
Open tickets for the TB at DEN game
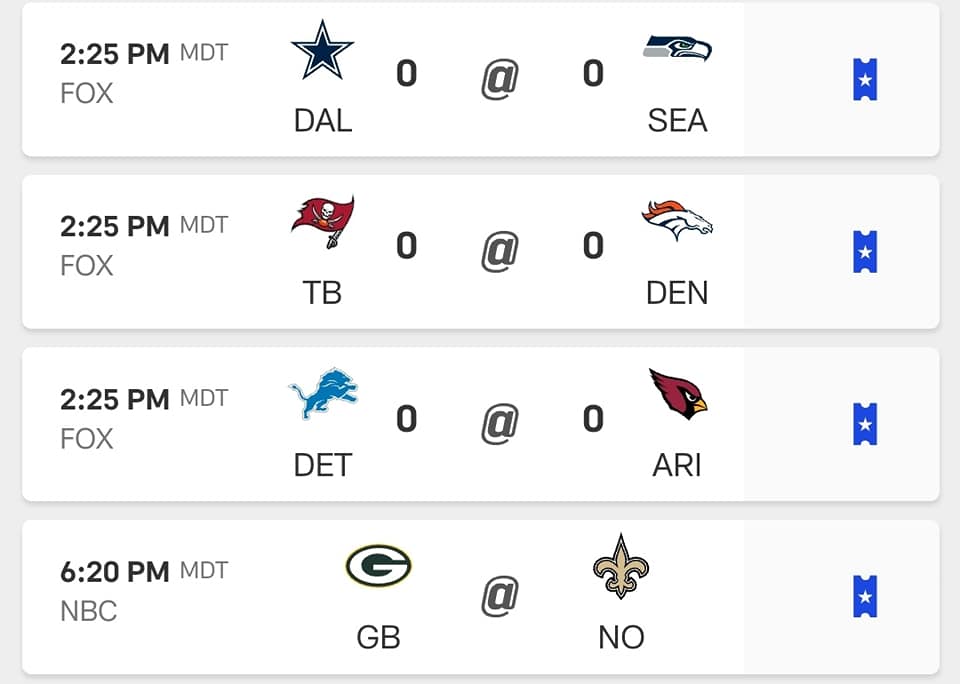point(865,252)
